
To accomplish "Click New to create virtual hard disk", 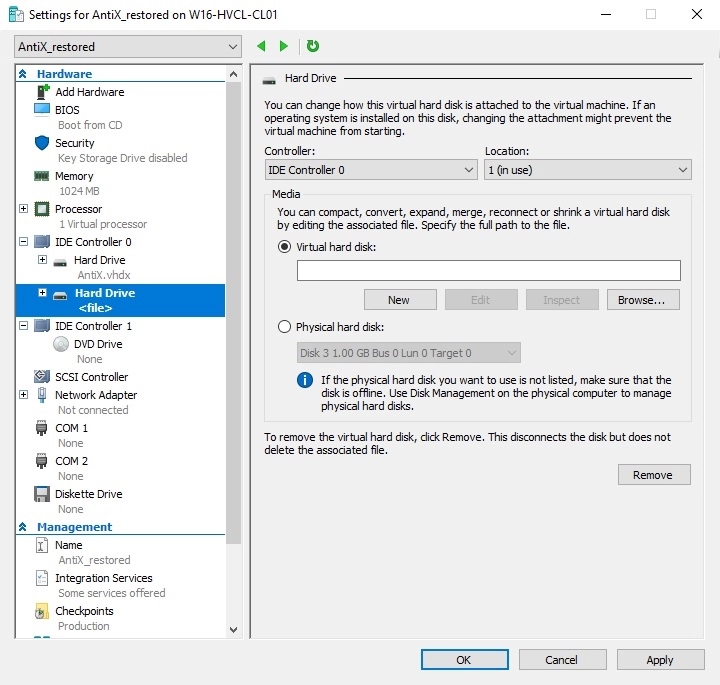I will [400, 300].
